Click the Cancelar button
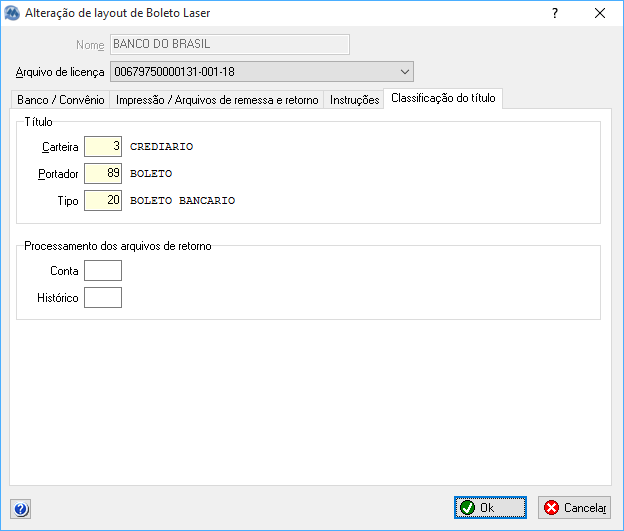Viewport: 624px width, 531px height. tap(574, 508)
